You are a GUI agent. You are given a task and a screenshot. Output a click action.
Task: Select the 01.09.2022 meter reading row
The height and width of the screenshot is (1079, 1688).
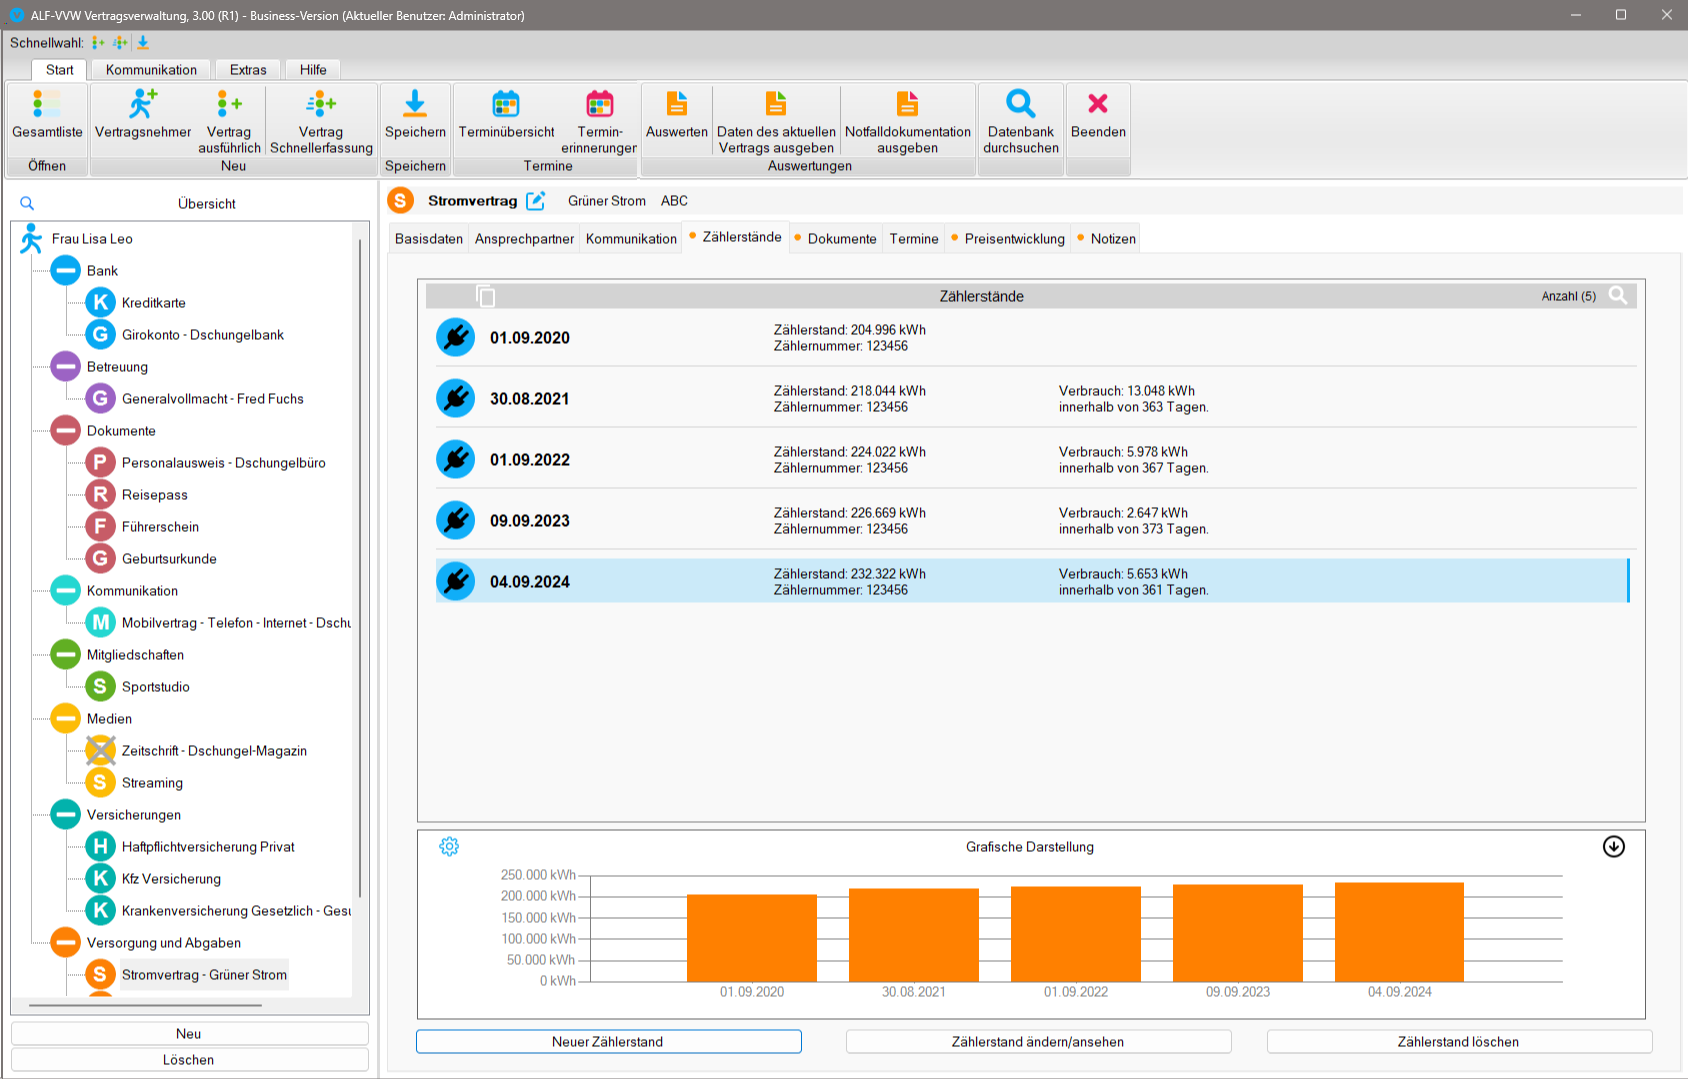1030,460
